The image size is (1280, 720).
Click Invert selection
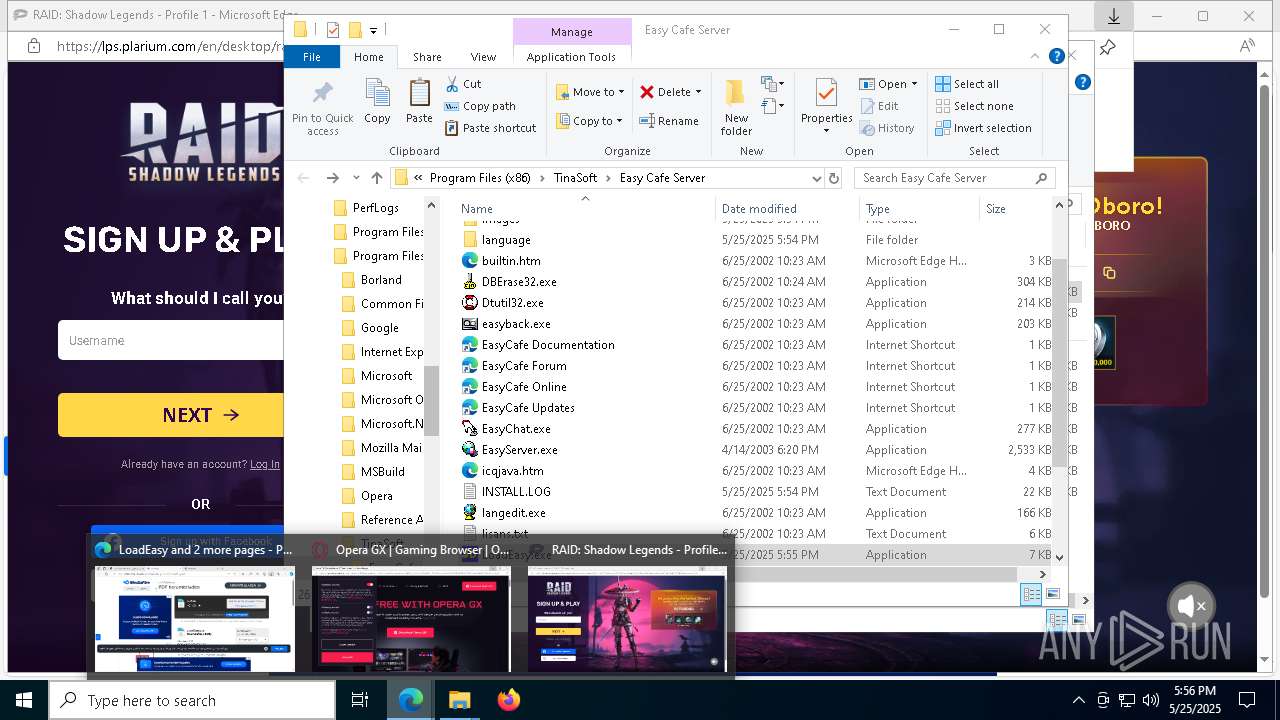click(x=983, y=128)
